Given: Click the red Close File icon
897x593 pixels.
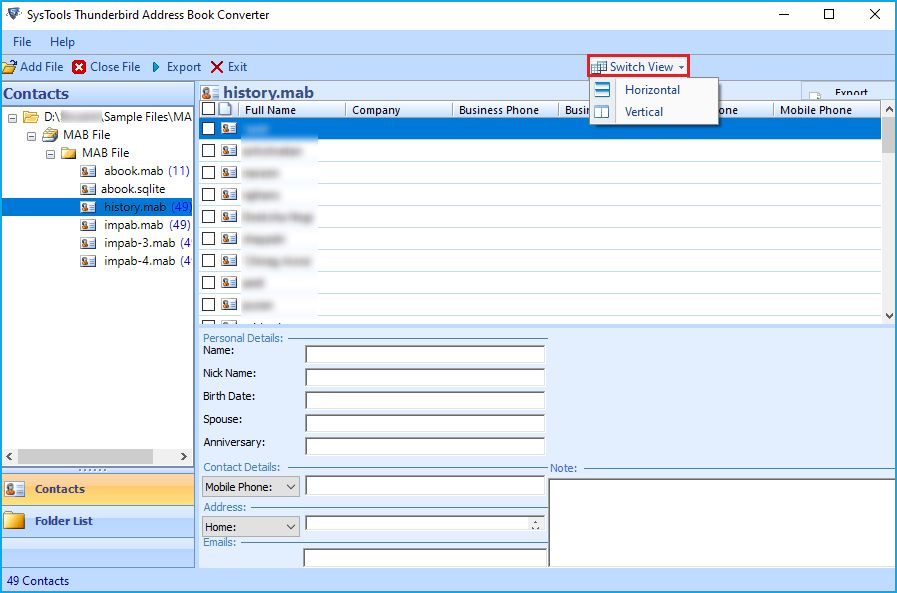Looking at the screenshot, I should click(79, 67).
